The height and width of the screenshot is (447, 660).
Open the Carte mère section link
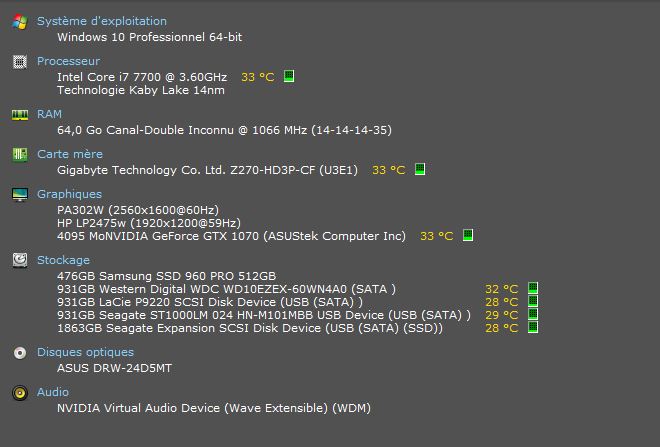(70, 154)
